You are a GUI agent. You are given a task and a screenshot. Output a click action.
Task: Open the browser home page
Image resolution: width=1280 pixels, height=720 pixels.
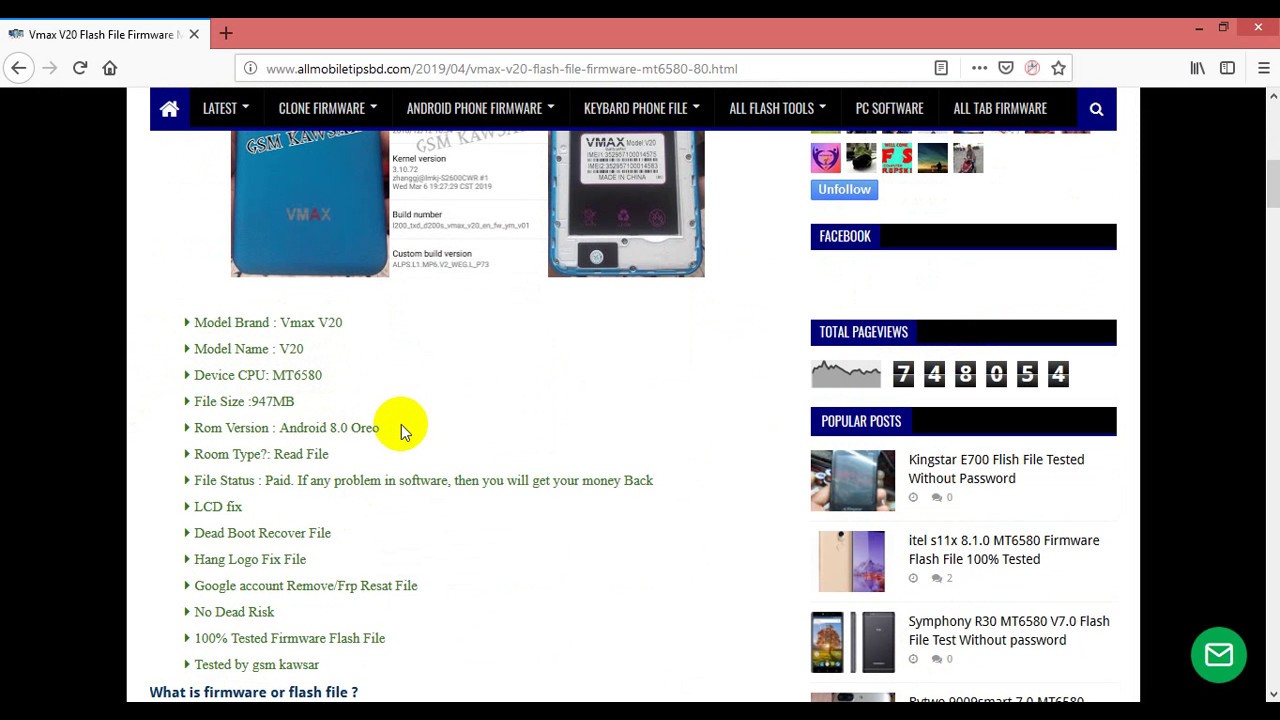tap(110, 68)
